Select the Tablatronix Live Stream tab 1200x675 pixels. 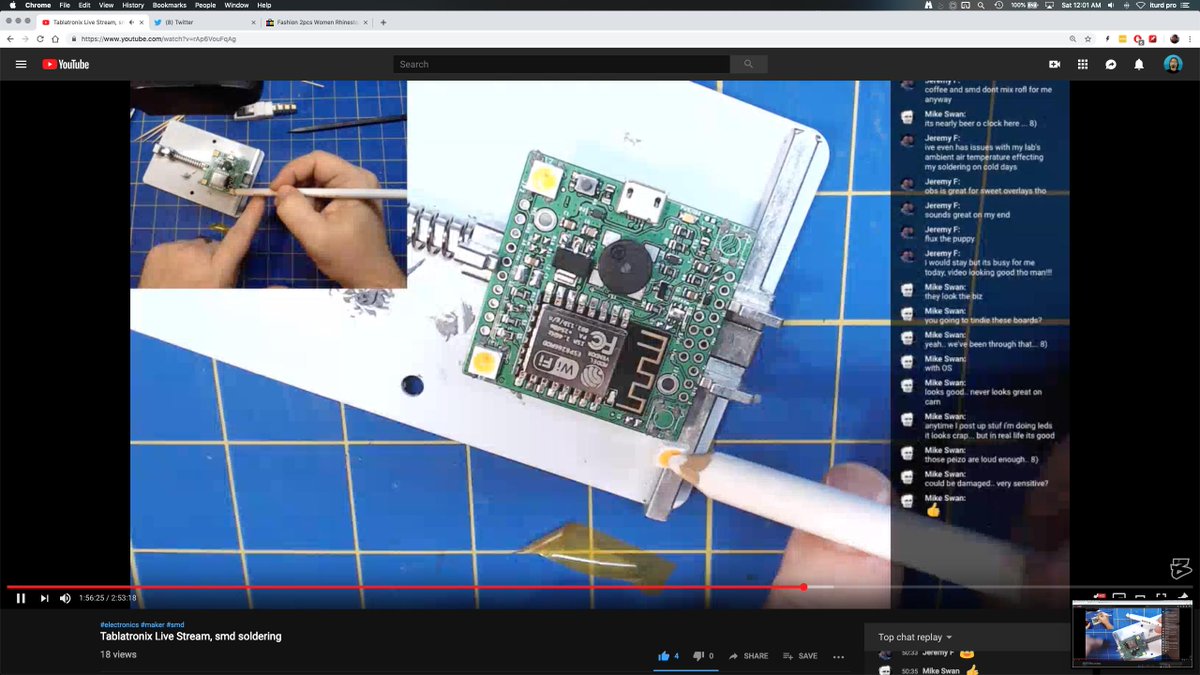click(90, 21)
